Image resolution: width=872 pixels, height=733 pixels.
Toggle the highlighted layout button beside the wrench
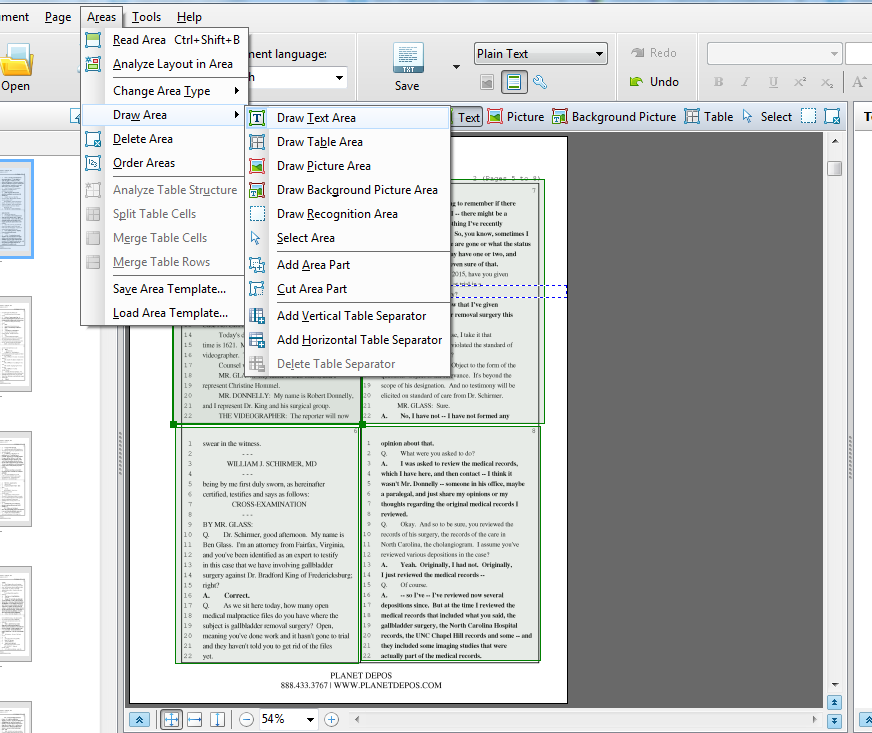coord(514,82)
